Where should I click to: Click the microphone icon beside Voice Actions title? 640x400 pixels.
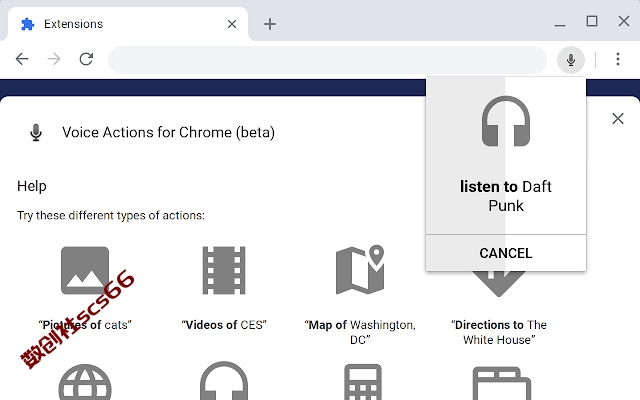[x=36, y=133]
